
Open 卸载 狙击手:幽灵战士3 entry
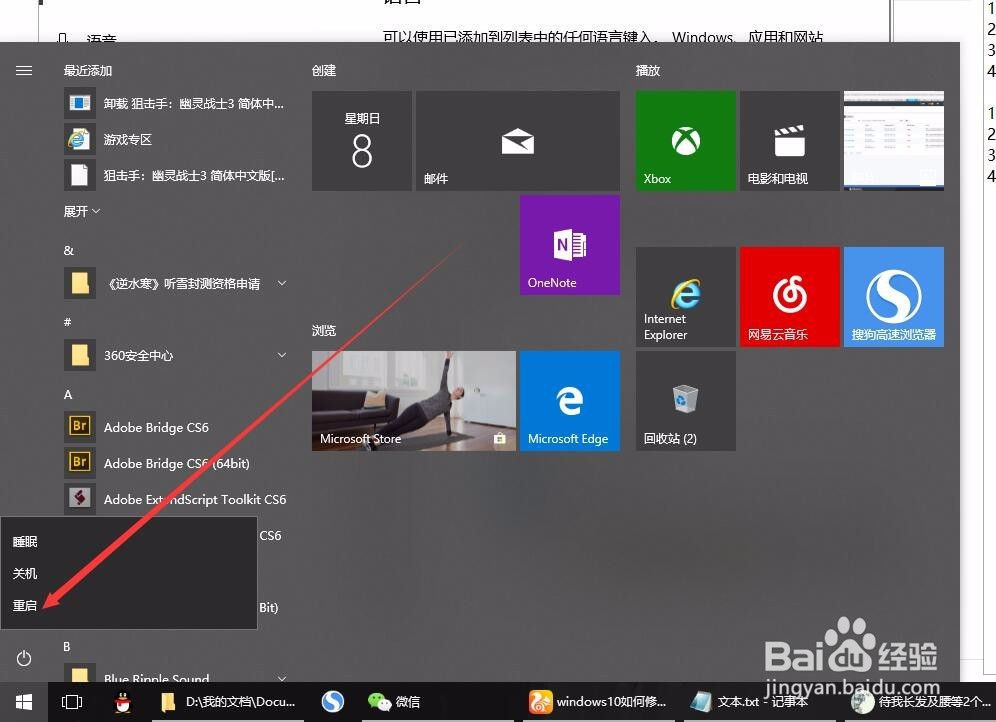pos(176,103)
